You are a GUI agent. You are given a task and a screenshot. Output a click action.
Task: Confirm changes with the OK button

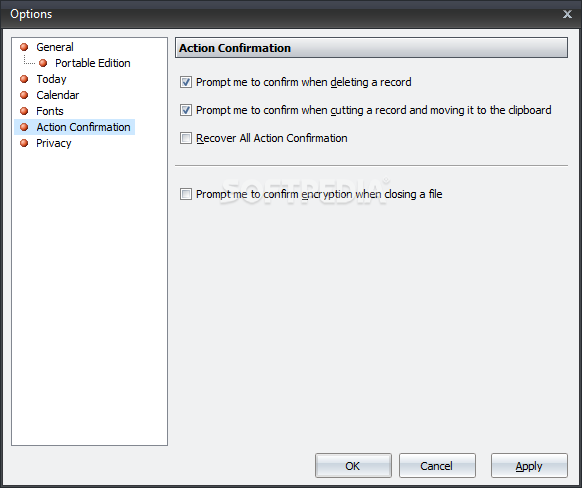coord(353,466)
